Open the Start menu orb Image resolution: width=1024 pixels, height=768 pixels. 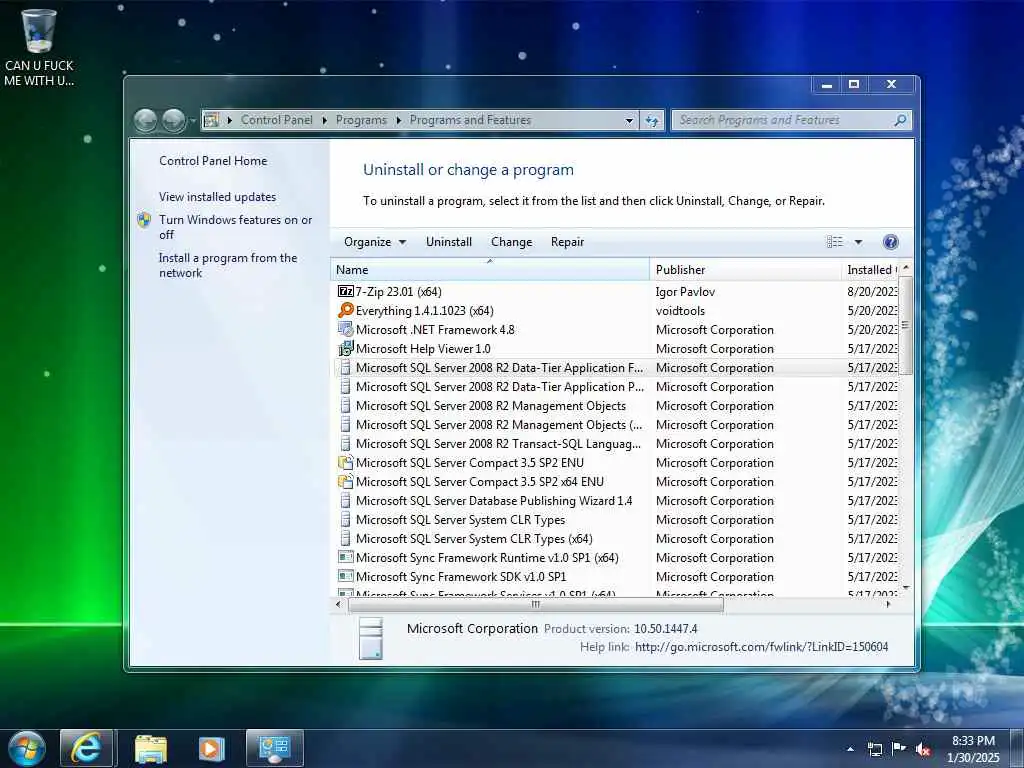(x=27, y=749)
